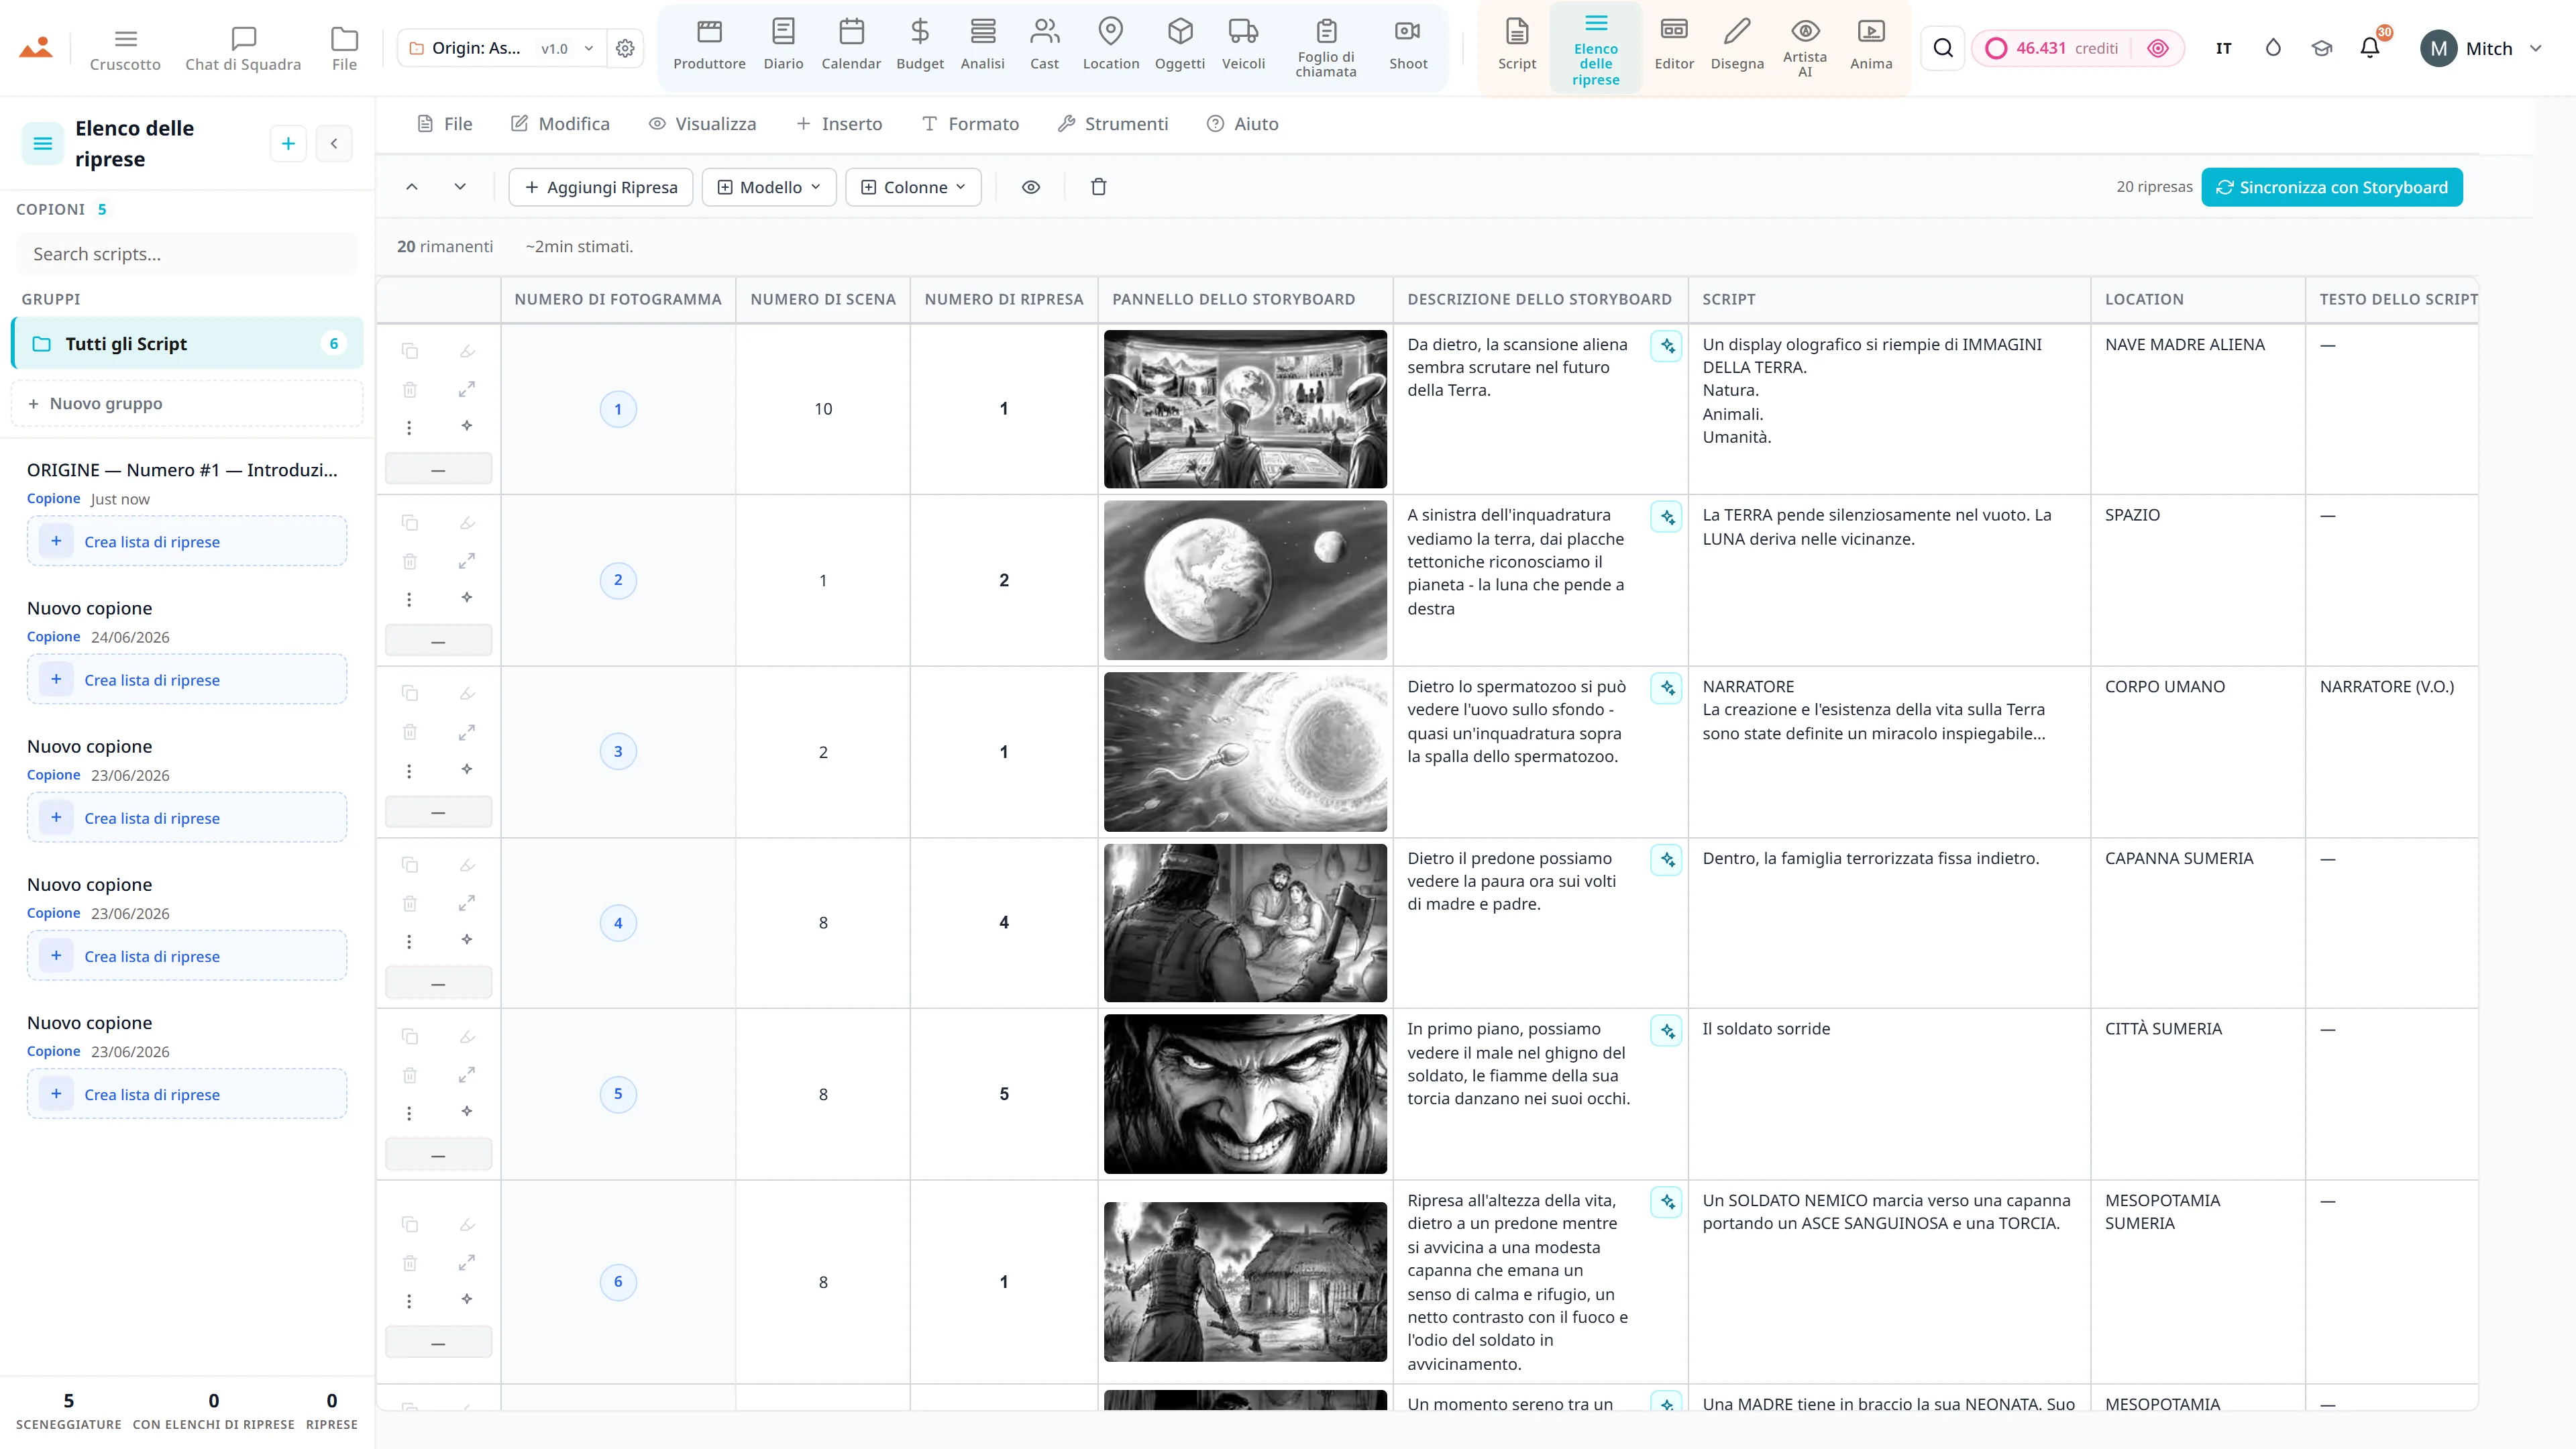
Task: Open the graduation cap tutorials icon
Action: 2321,48
